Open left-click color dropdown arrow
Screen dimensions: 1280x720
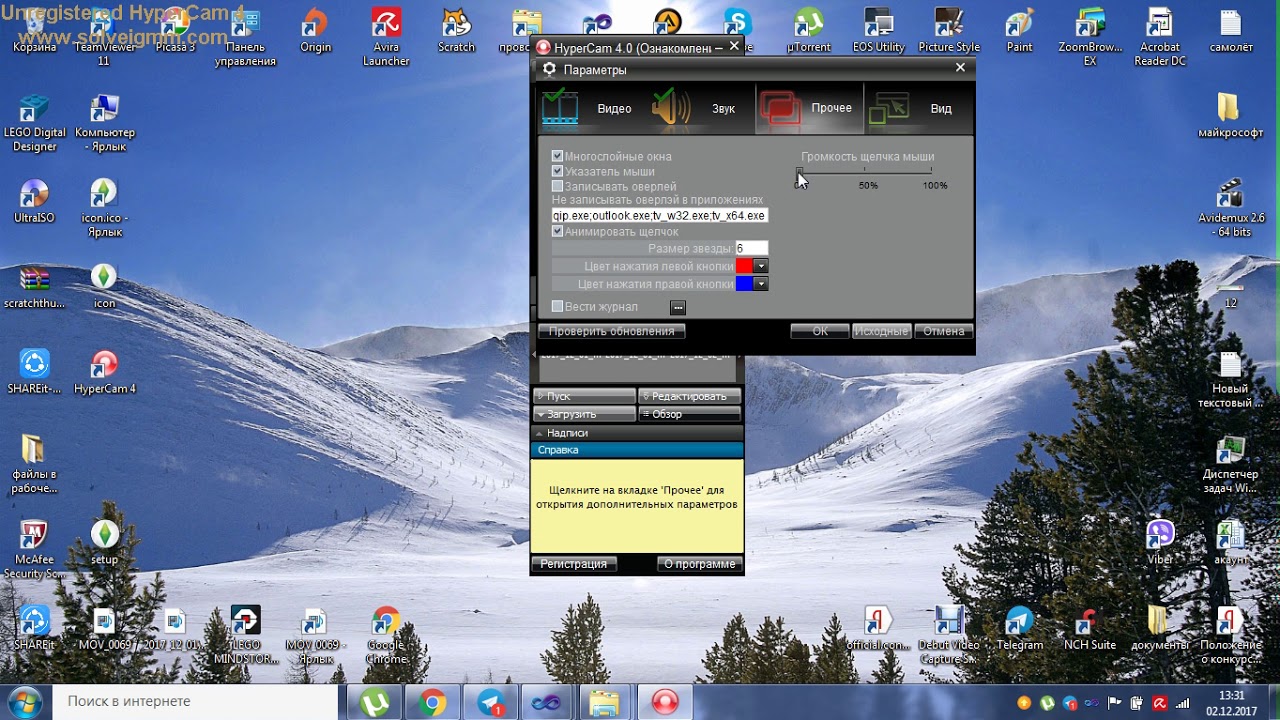[x=761, y=266]
